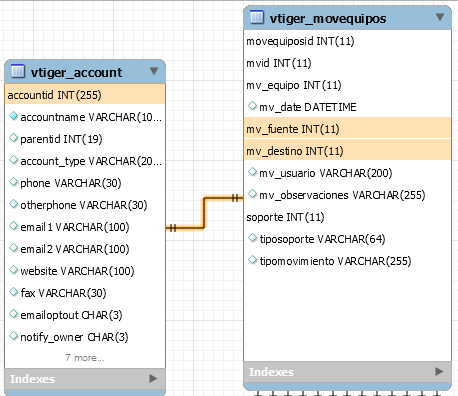Select the mv_fuente INT(11) column

[347, 128]
